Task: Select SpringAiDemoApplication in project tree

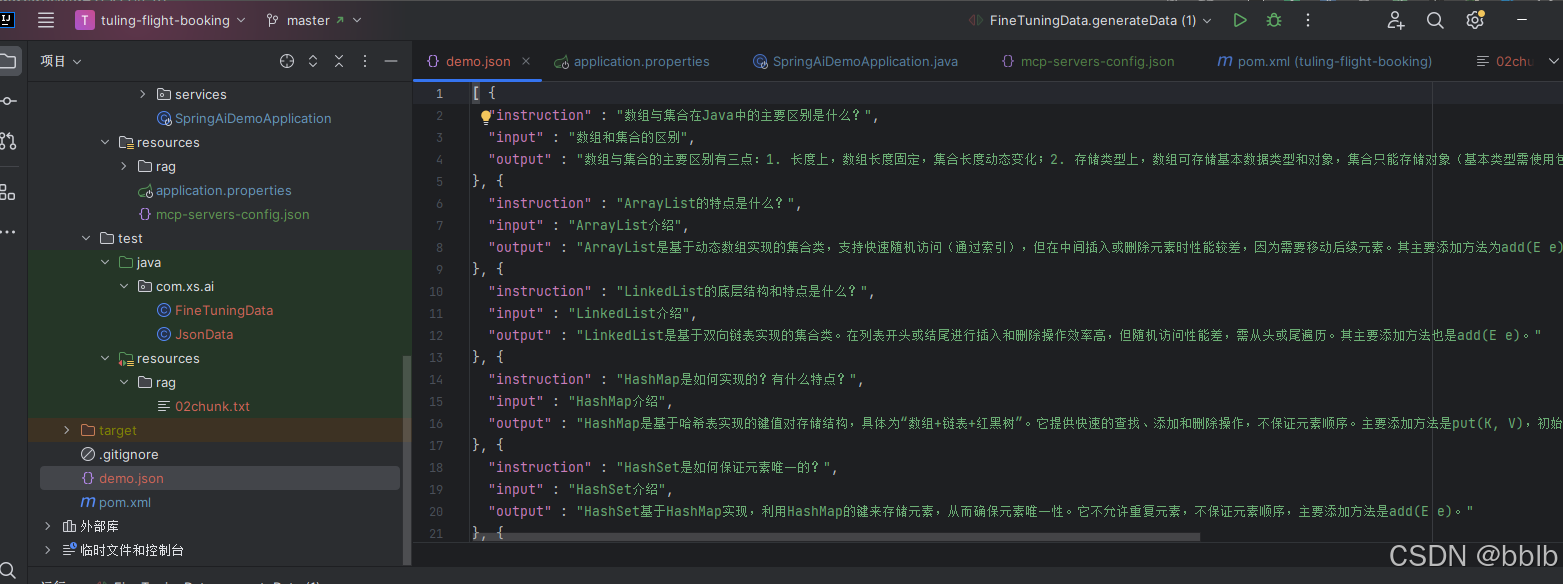Action: coord(253,118)
